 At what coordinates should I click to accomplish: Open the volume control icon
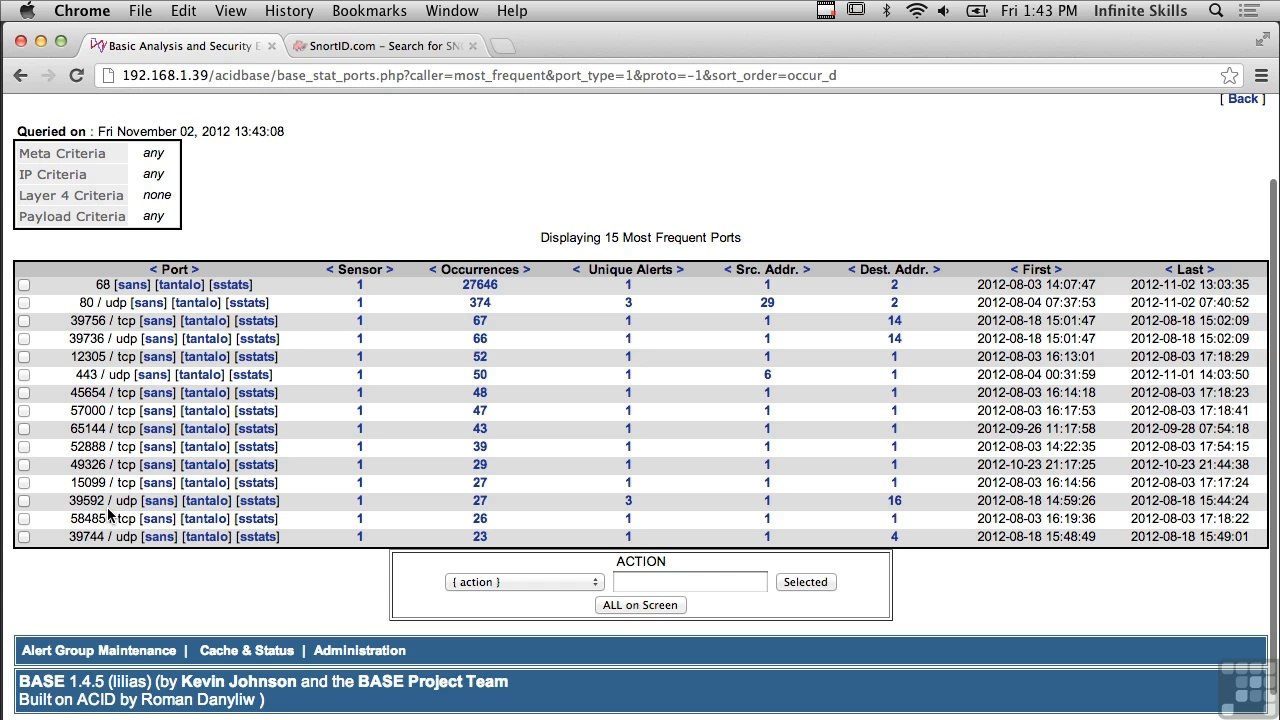pyautogui.click(x=944, y=11)
